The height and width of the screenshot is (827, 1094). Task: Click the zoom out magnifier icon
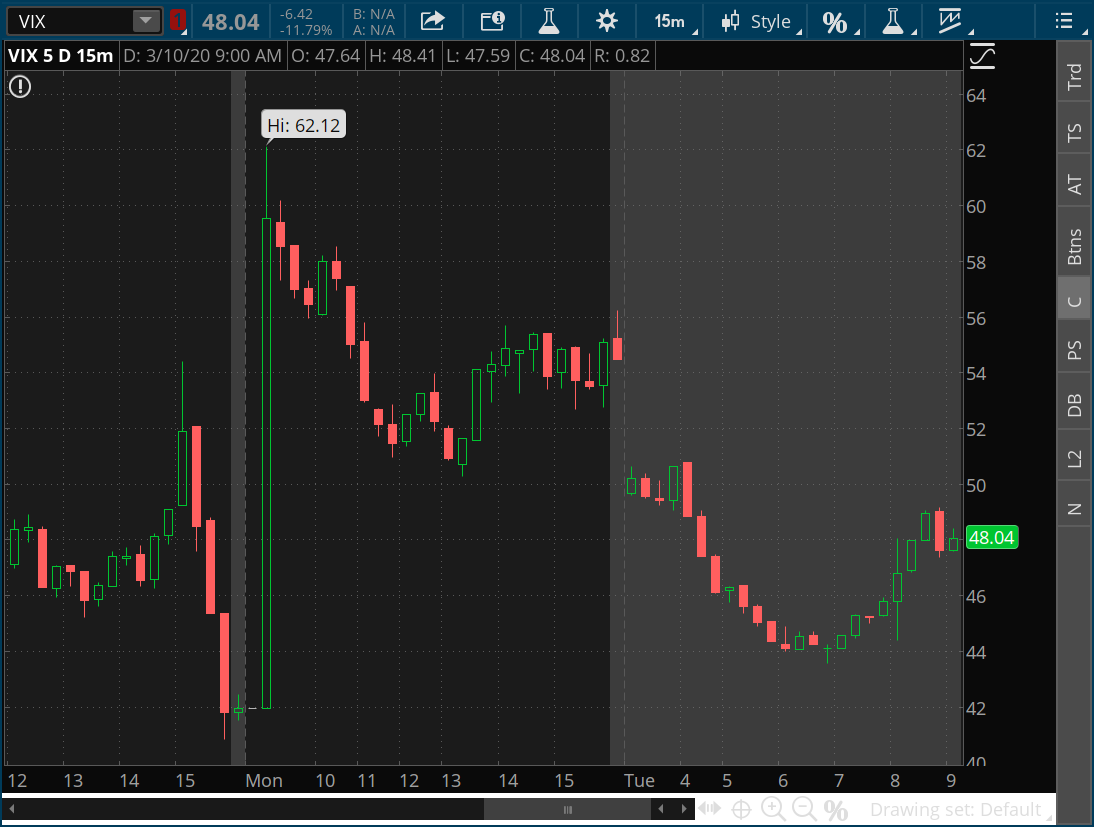804,809
